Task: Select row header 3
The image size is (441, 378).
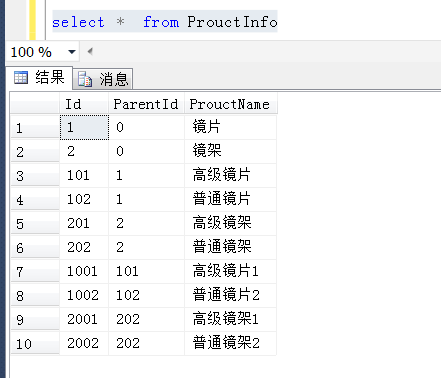Action: [x=35, y=176]
